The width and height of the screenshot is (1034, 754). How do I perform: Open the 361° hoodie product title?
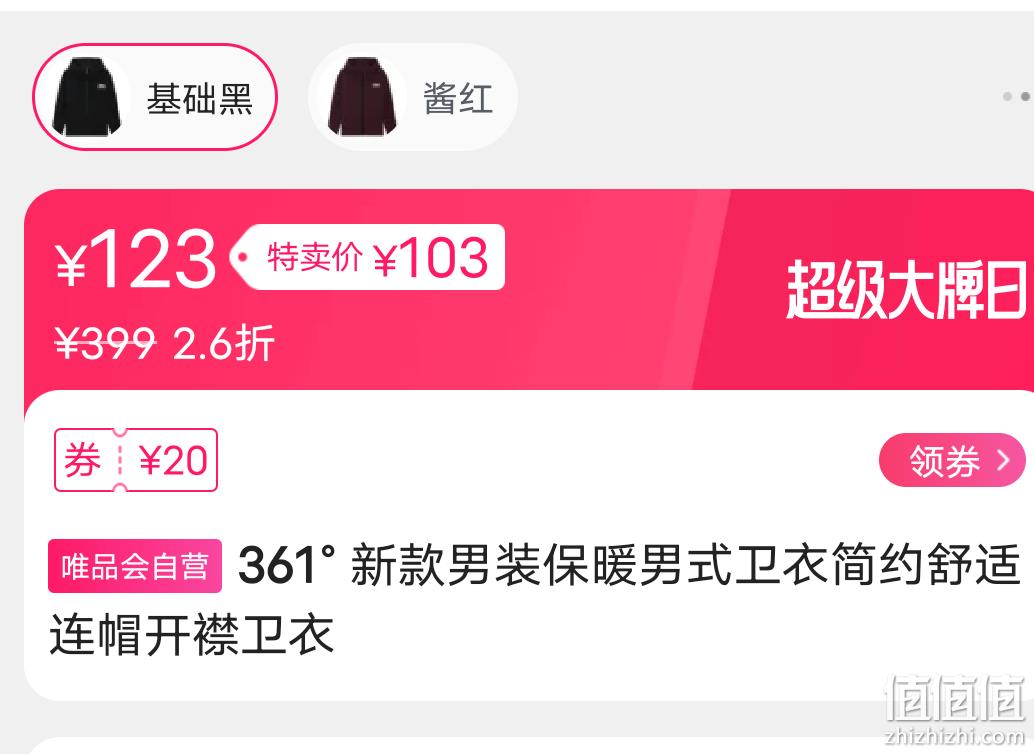pos(535,599)
